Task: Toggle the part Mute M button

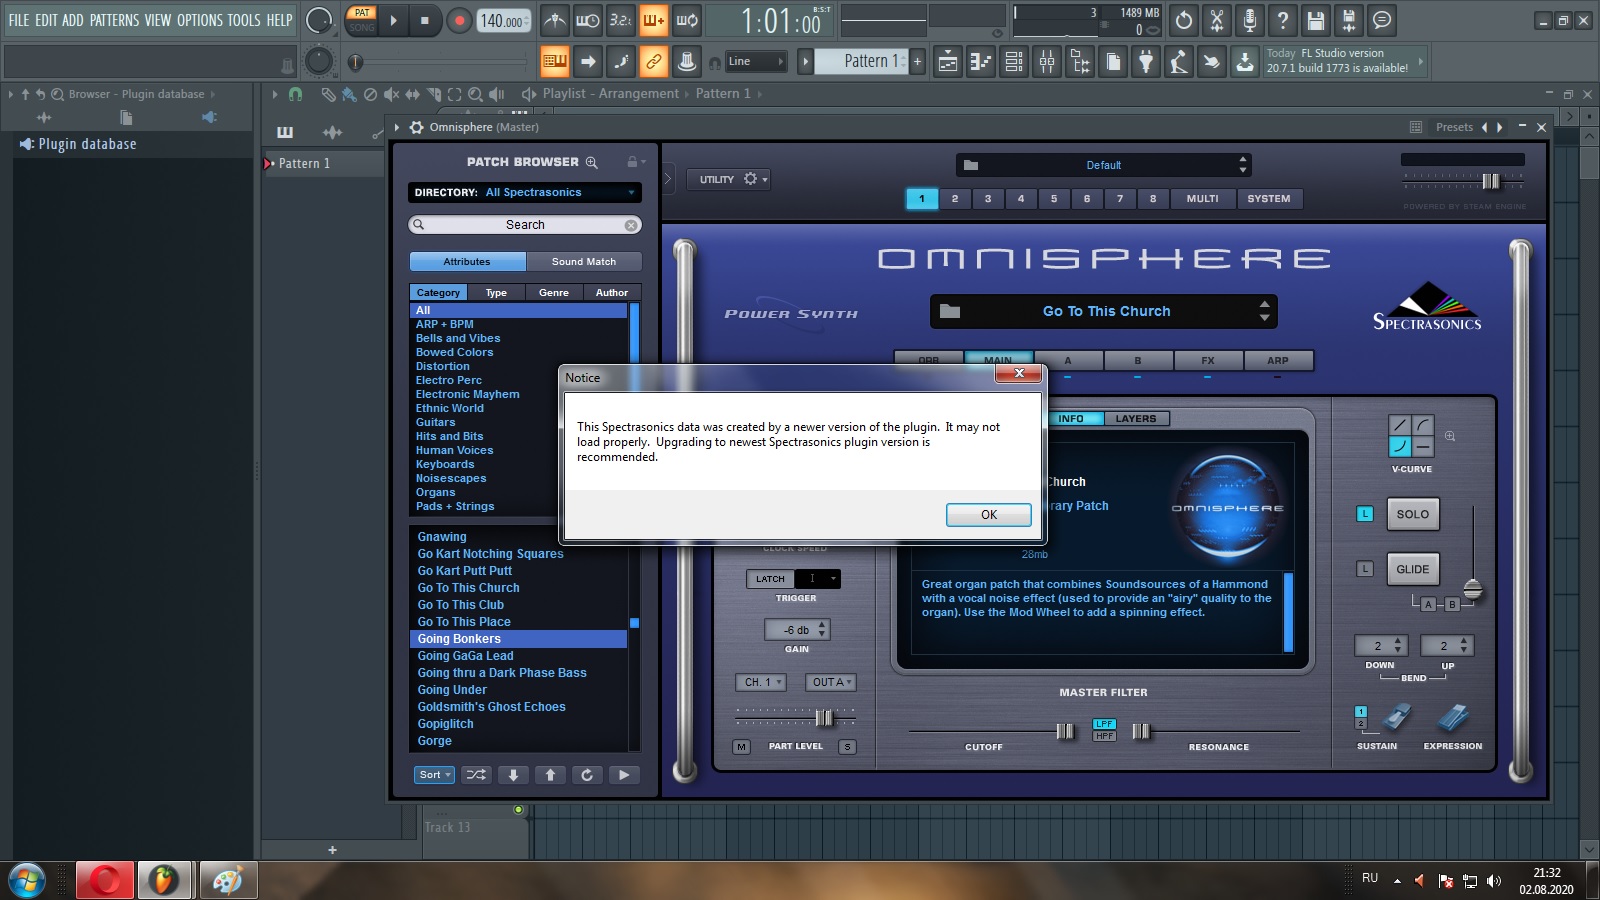Action: (x=741, y=747)
